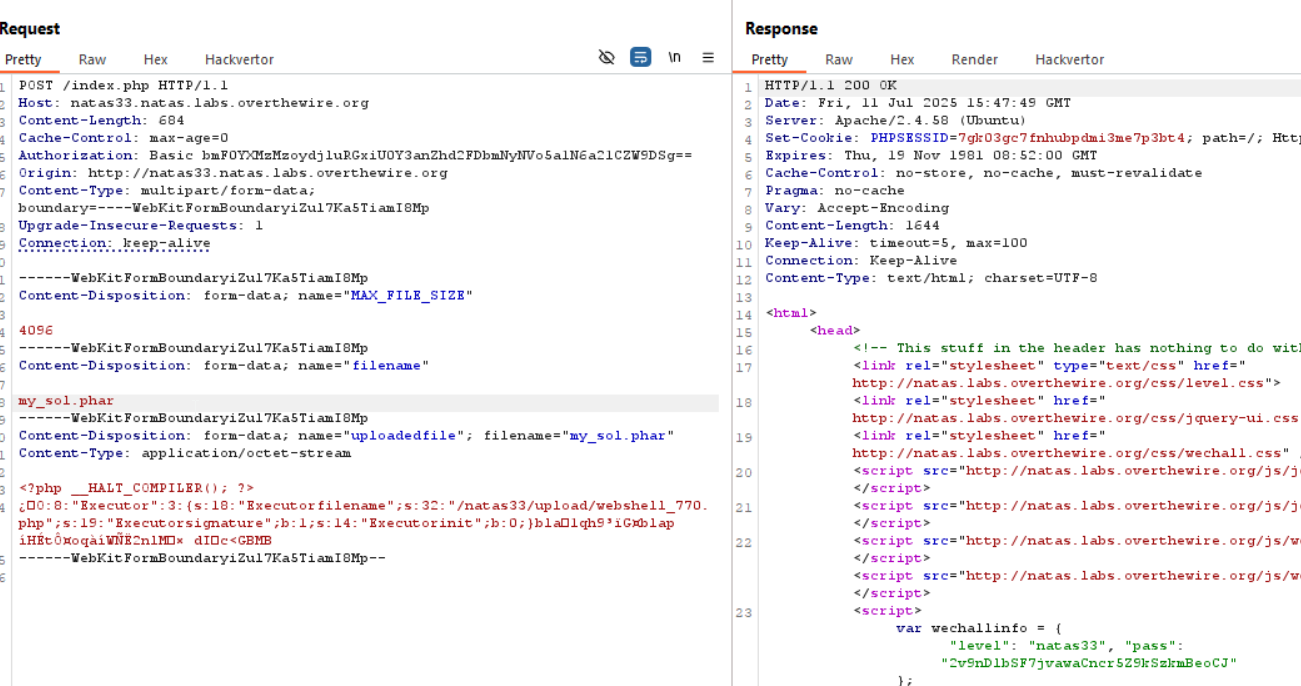Click the POST /index.php HTTP/1.1 line
The height and width of the screenshot is (686, 1301).
pos(123,85)
